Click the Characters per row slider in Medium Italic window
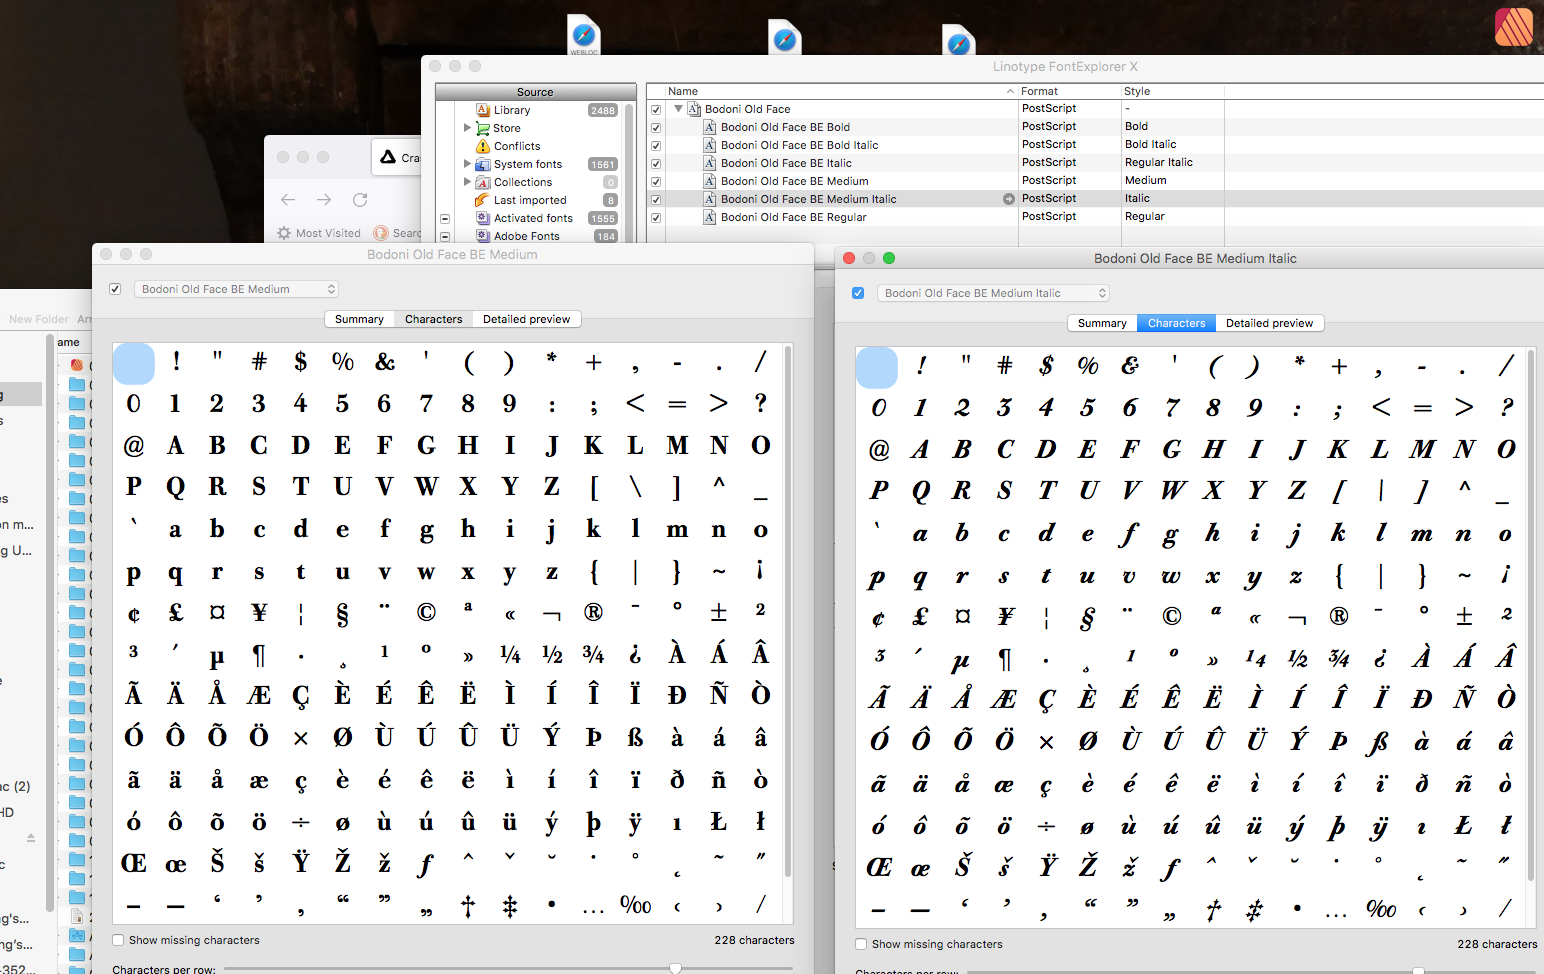1544x974 pixels. pos(1251,970)
